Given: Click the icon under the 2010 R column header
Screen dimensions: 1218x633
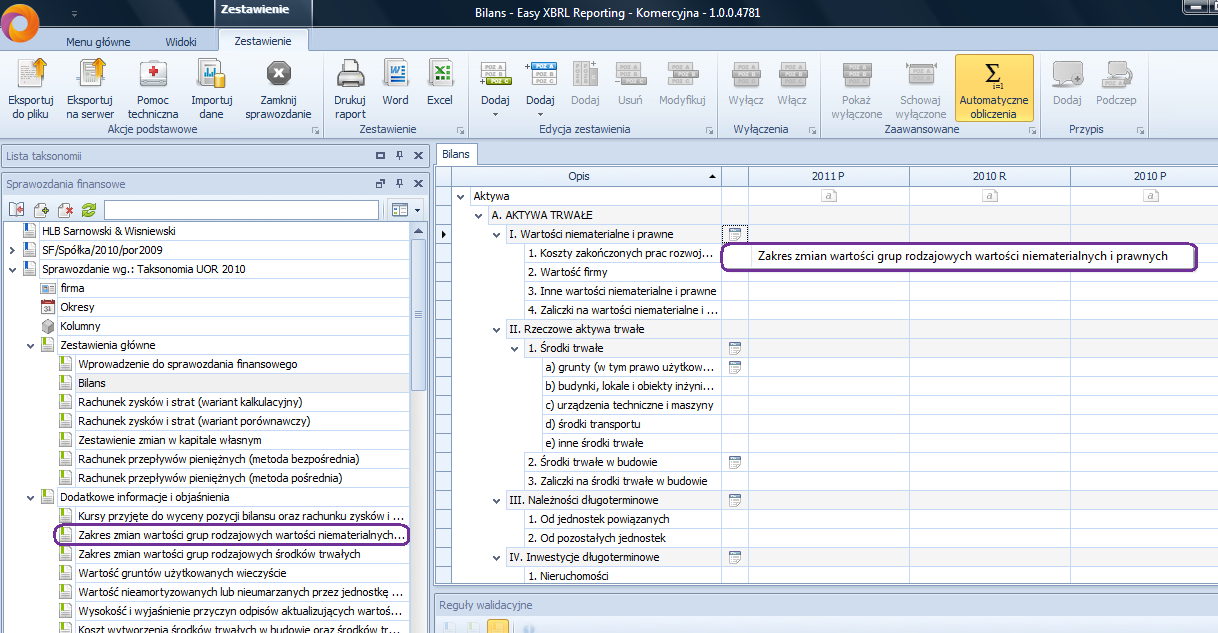Looking at the screenshot, I should (989, 196).
